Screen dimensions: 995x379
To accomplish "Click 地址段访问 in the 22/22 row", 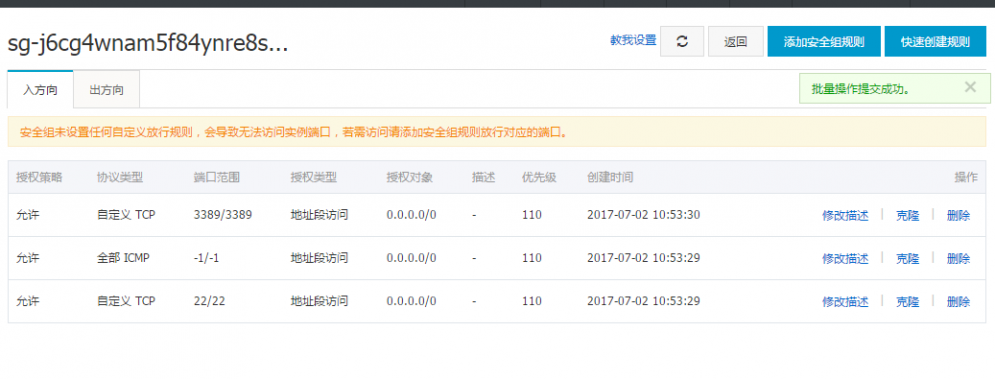I will (x=319, y=302).
